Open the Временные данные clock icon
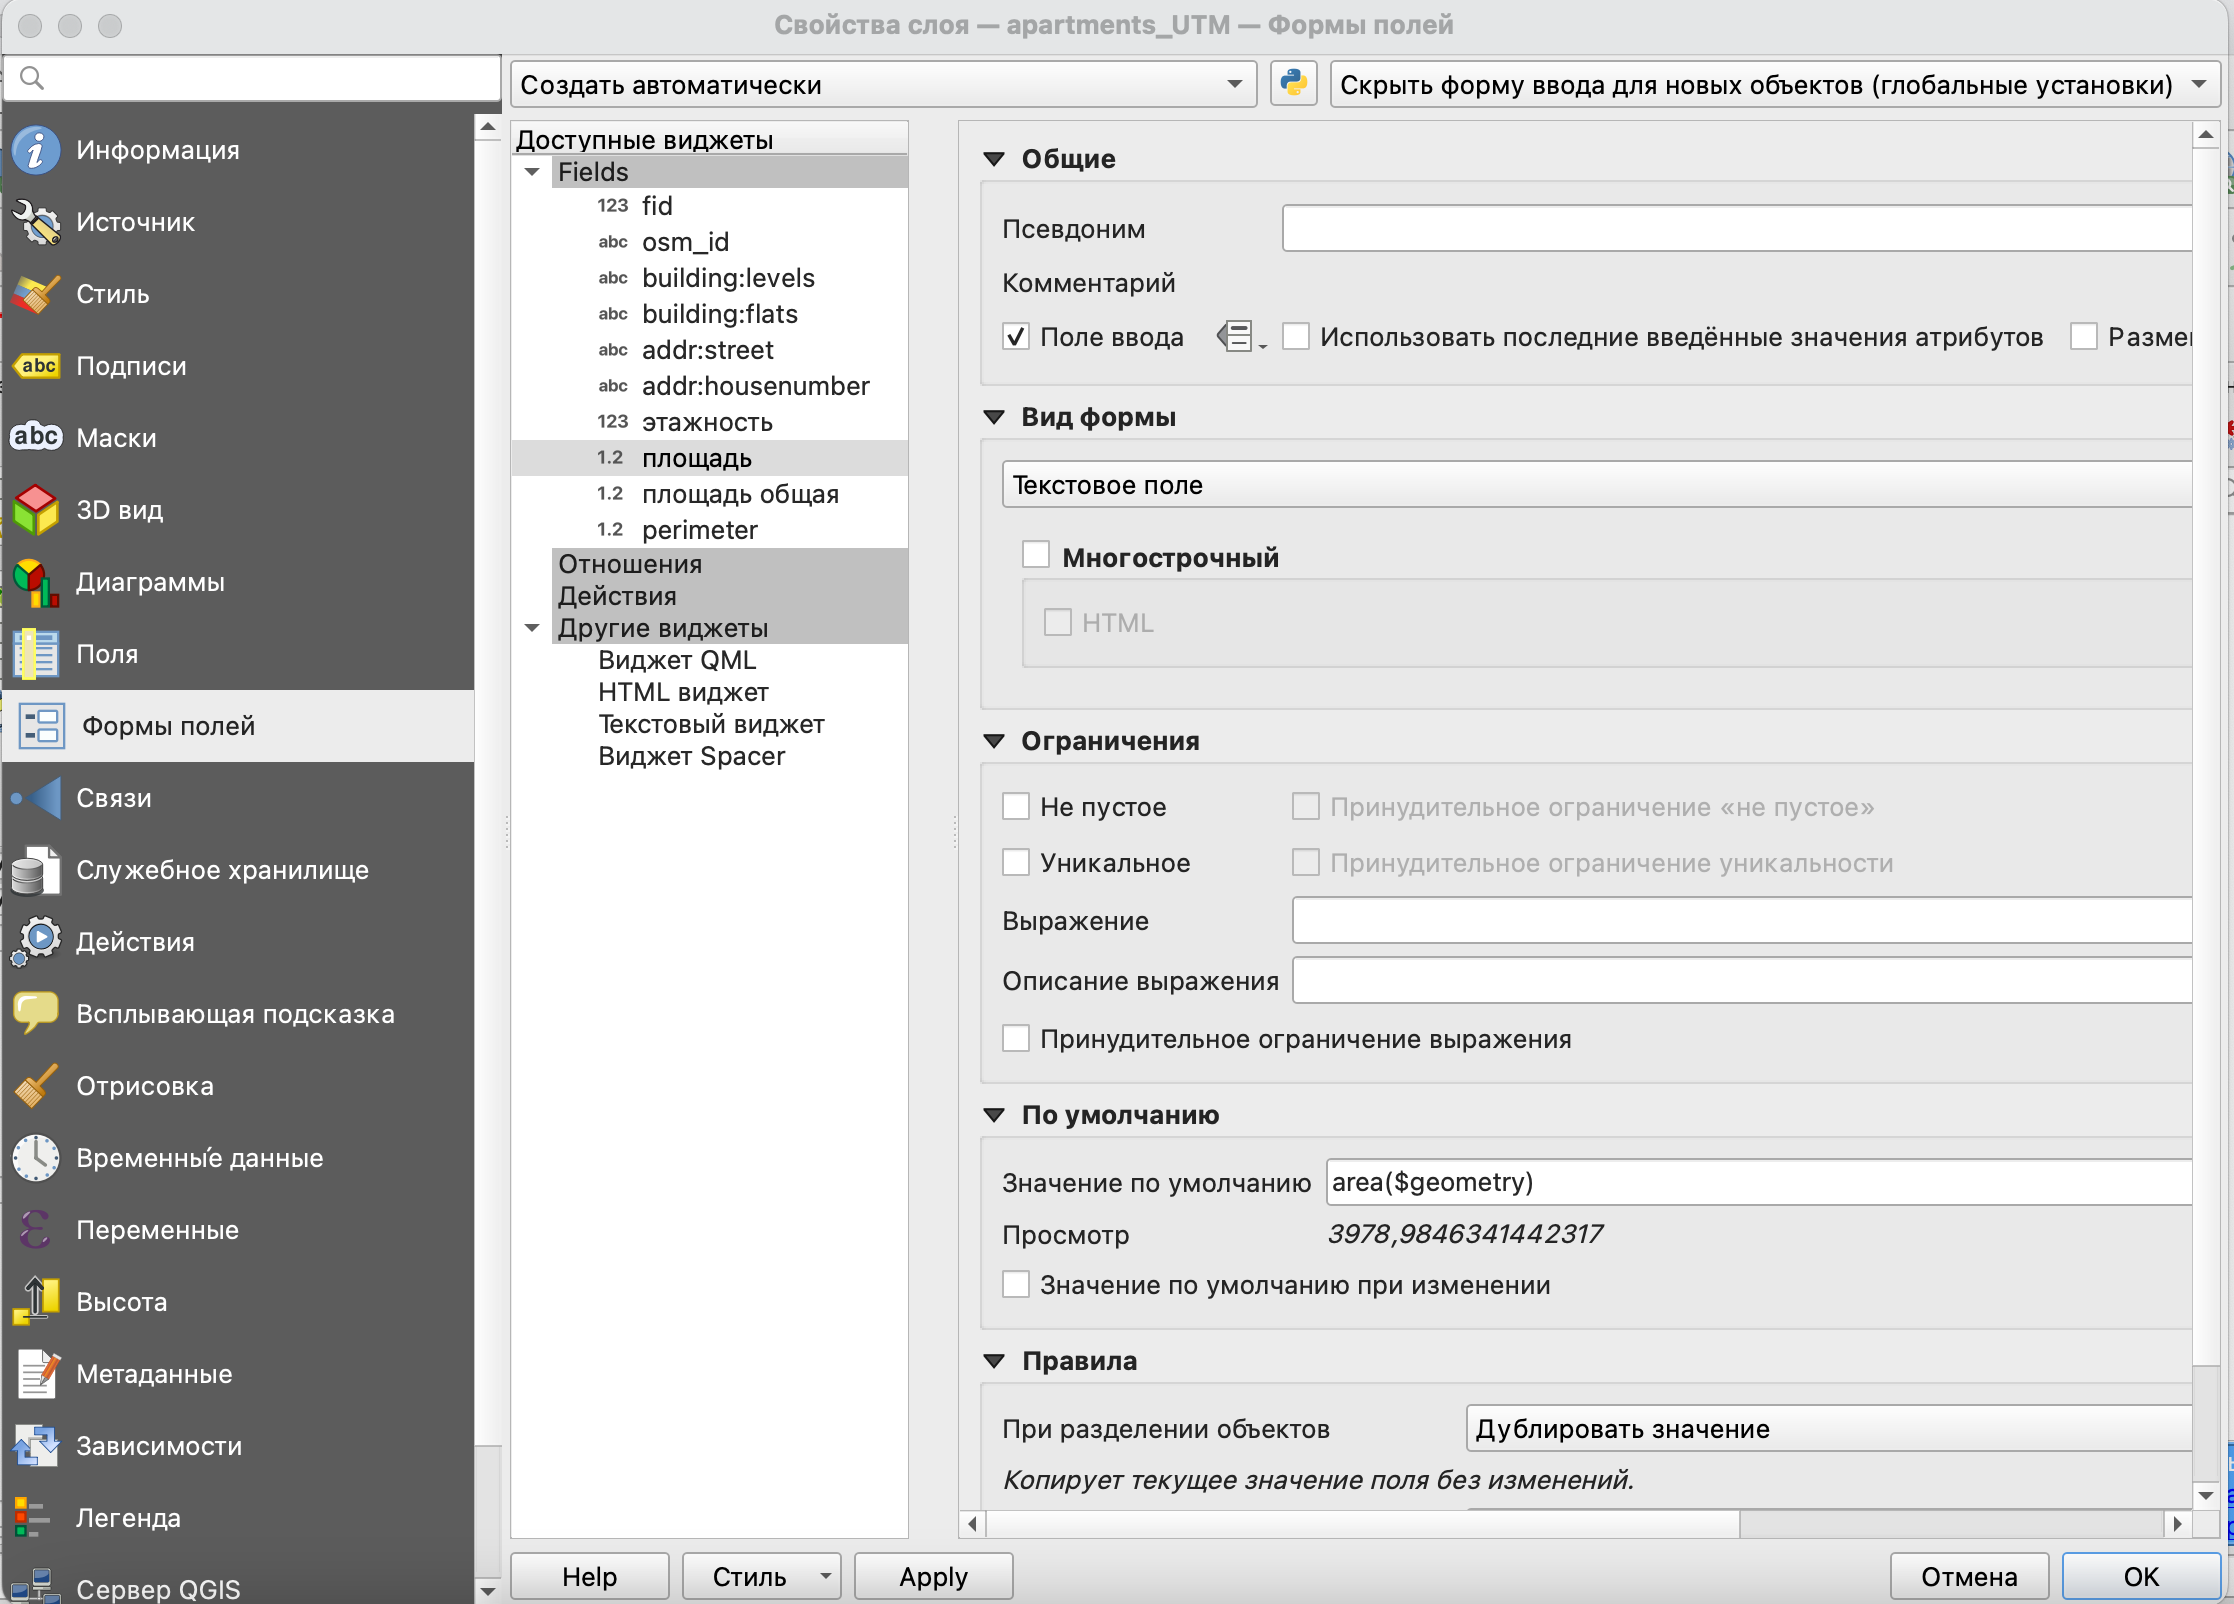 (37, 1158)
